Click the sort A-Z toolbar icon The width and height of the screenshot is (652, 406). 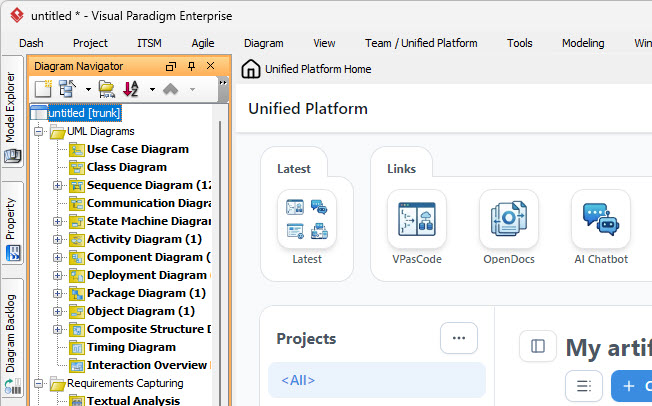pos(131,89)
